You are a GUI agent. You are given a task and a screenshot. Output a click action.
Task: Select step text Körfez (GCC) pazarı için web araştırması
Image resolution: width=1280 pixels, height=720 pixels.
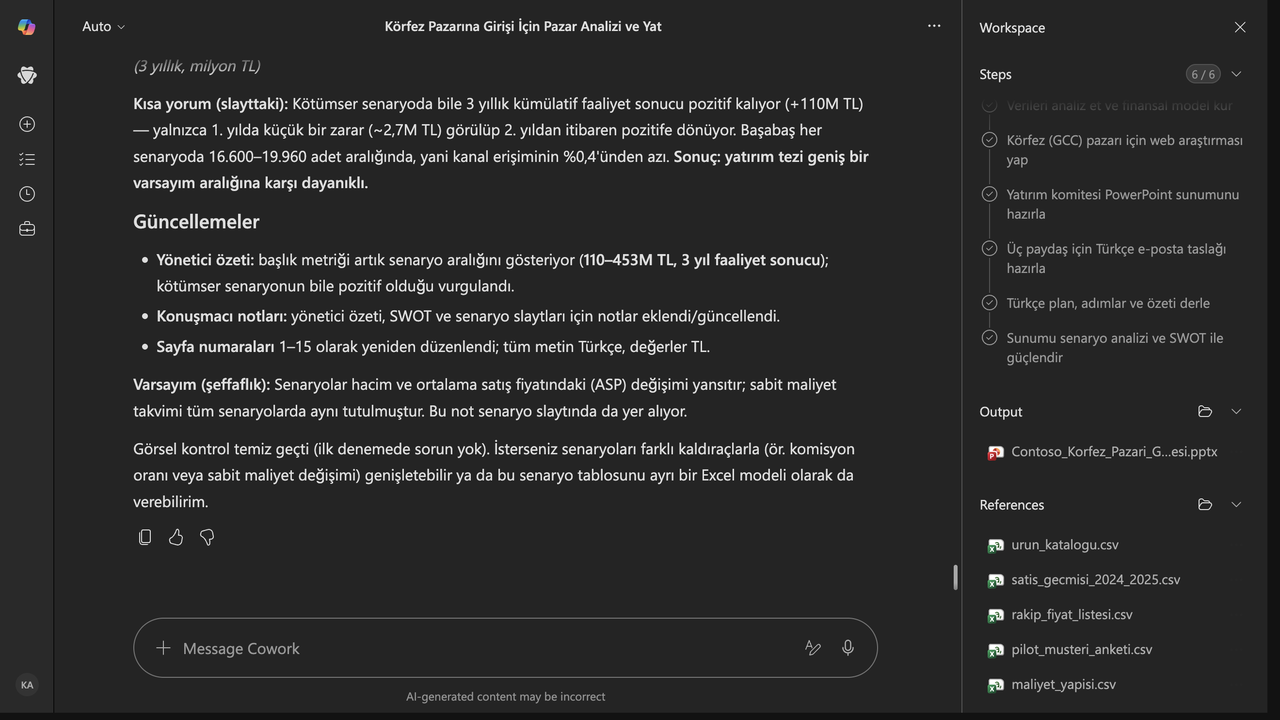pyautogui.click(x=1124, y=150)
